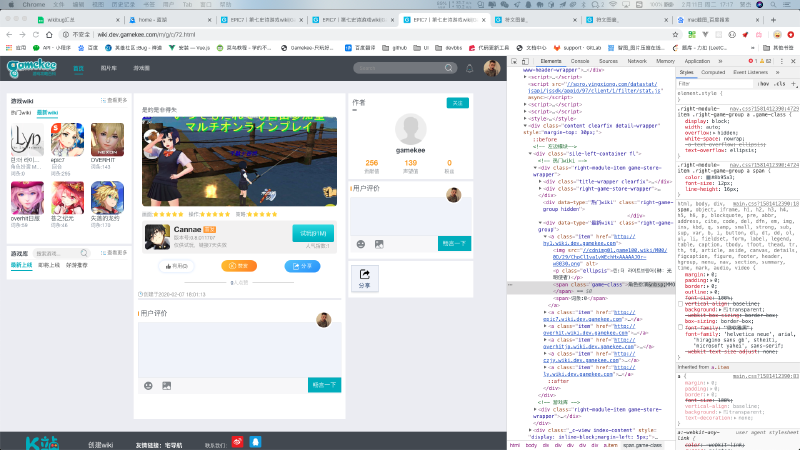
Task: Reload the page with the refresh icon
Action: tap(36, 35)
